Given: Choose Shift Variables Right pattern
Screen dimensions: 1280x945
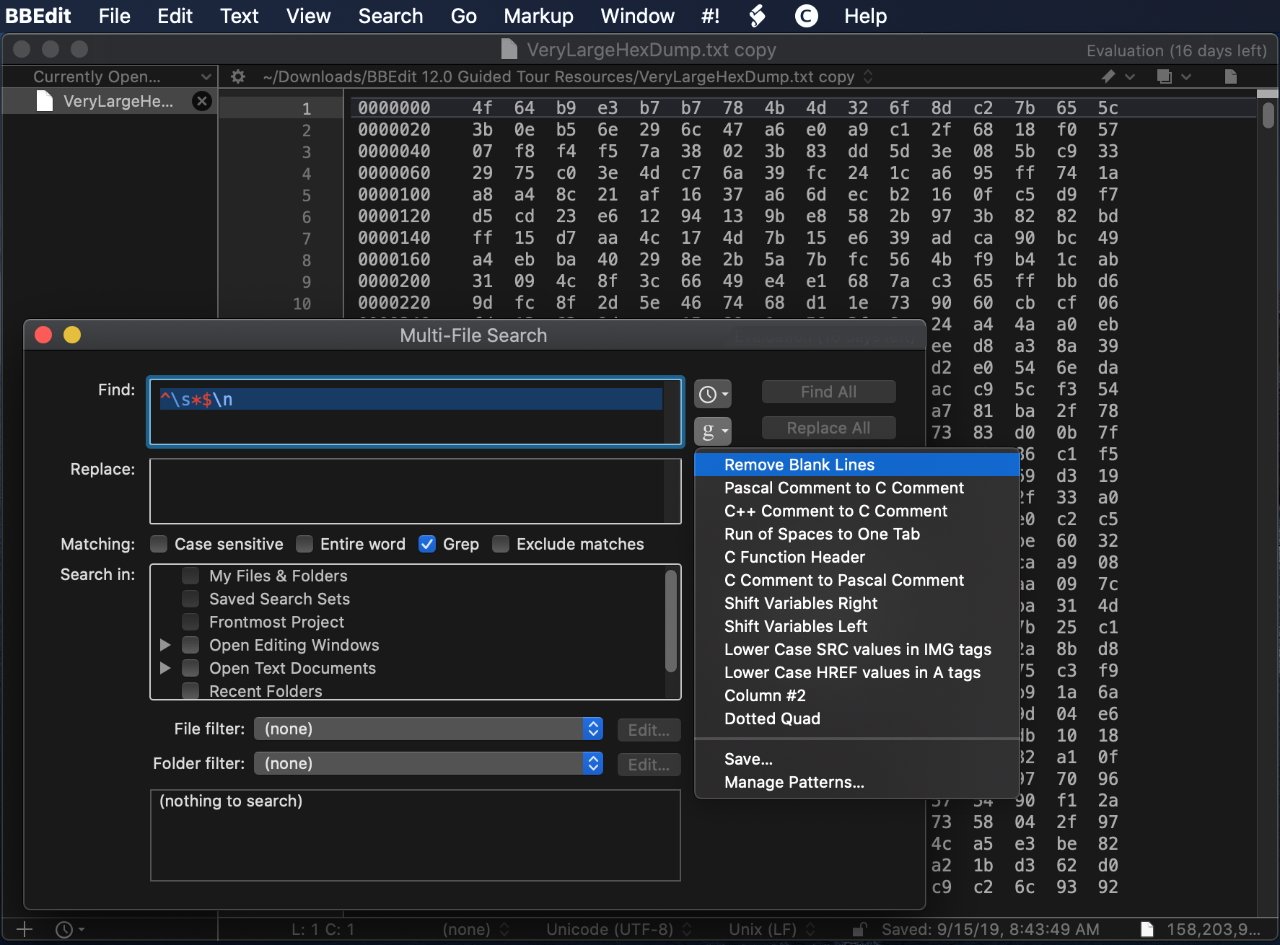Looking at the screenshot, I should point(857,603).
